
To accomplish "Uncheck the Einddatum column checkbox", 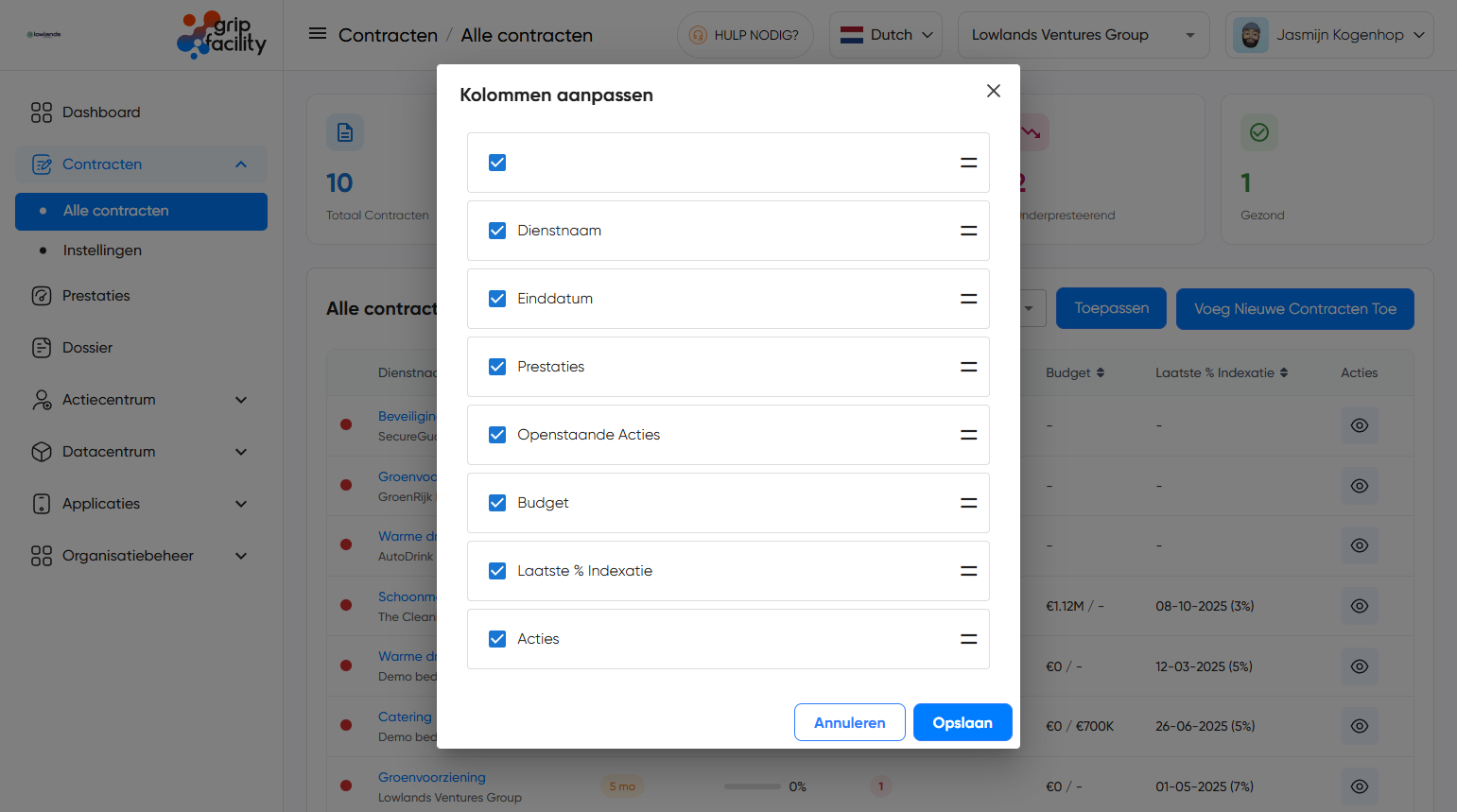I will 497,299.
